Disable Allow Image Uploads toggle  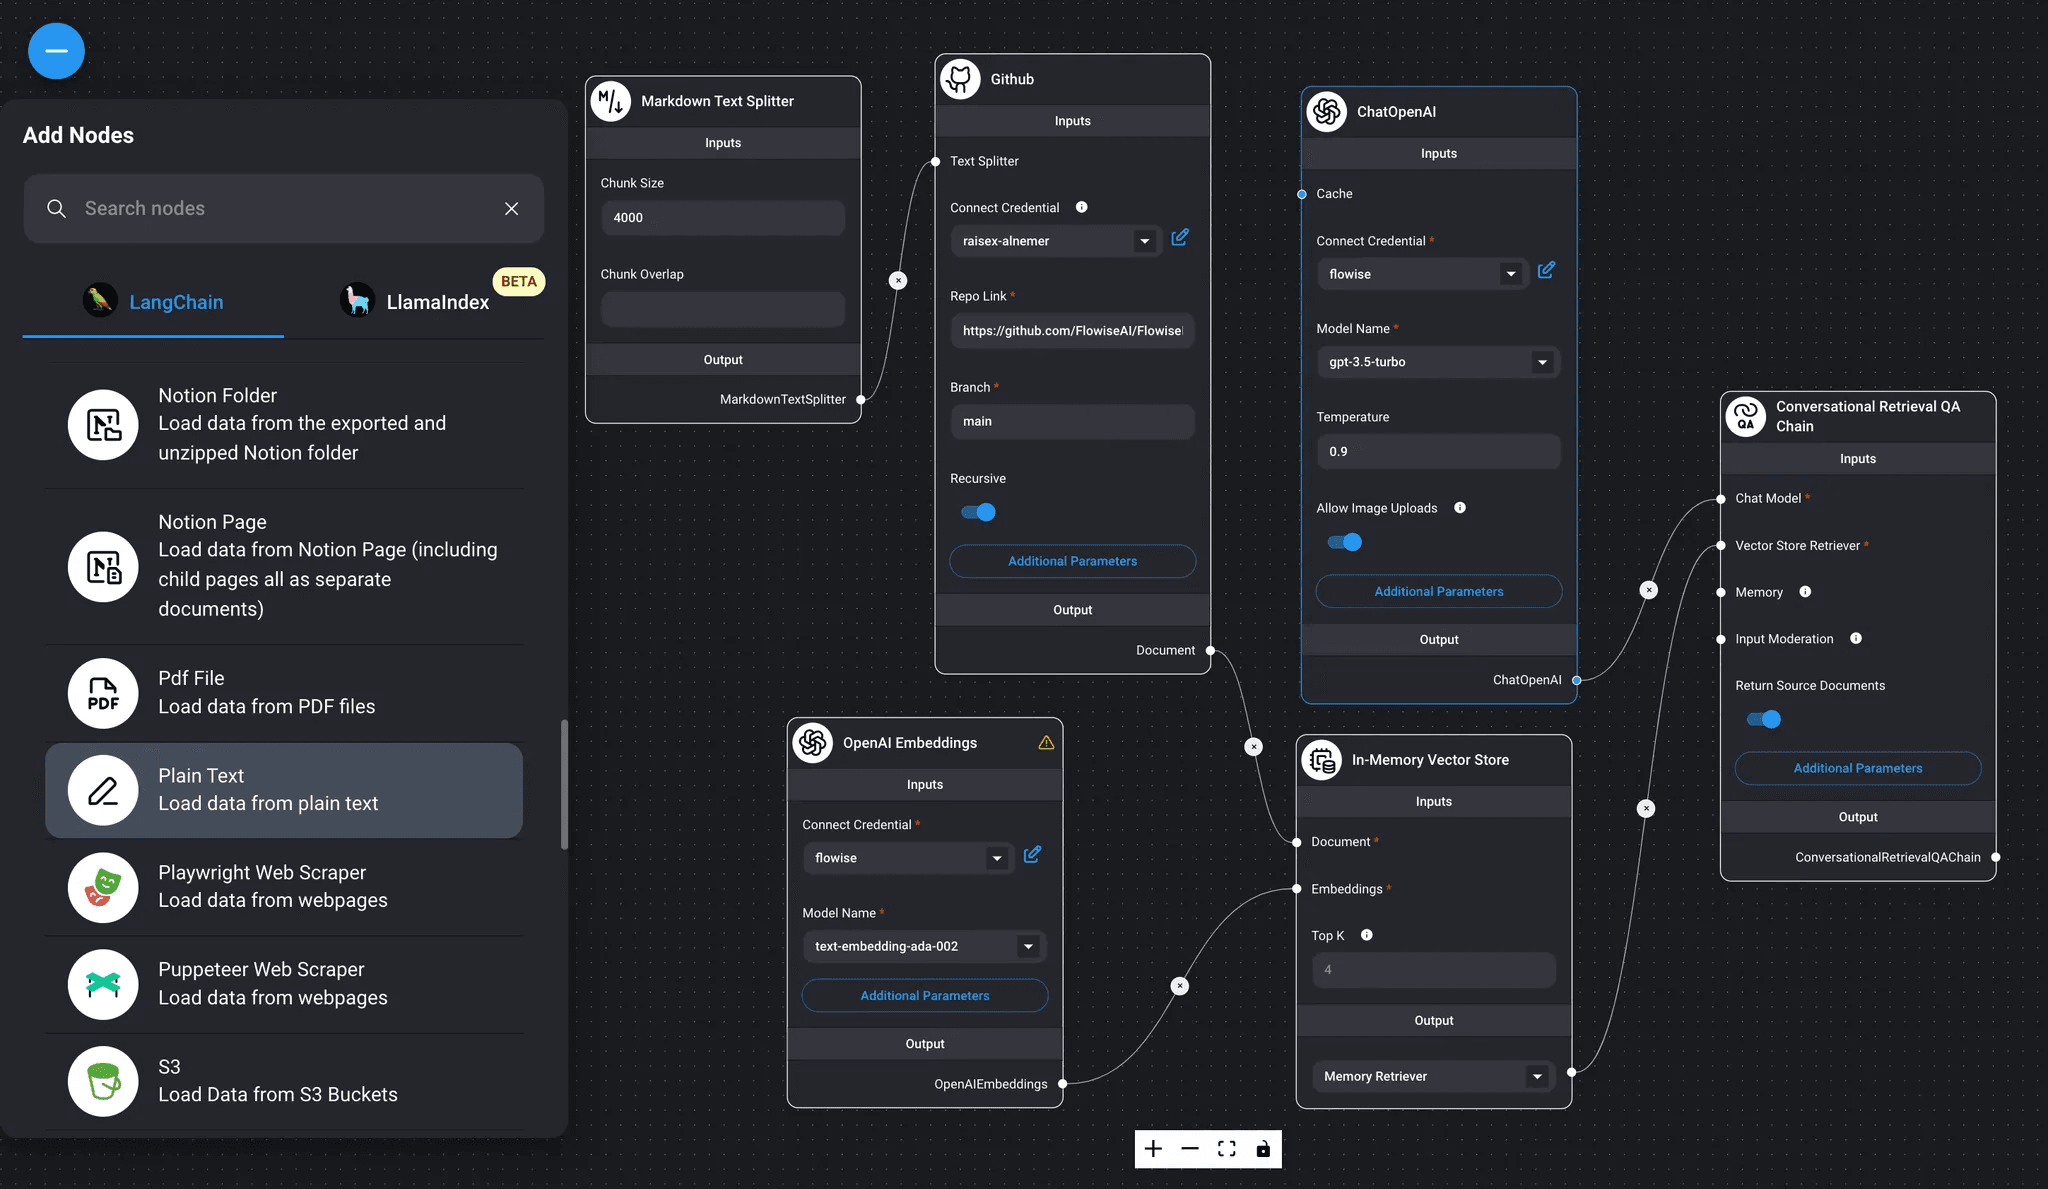pyautogui.click(x=1344, y=542)
